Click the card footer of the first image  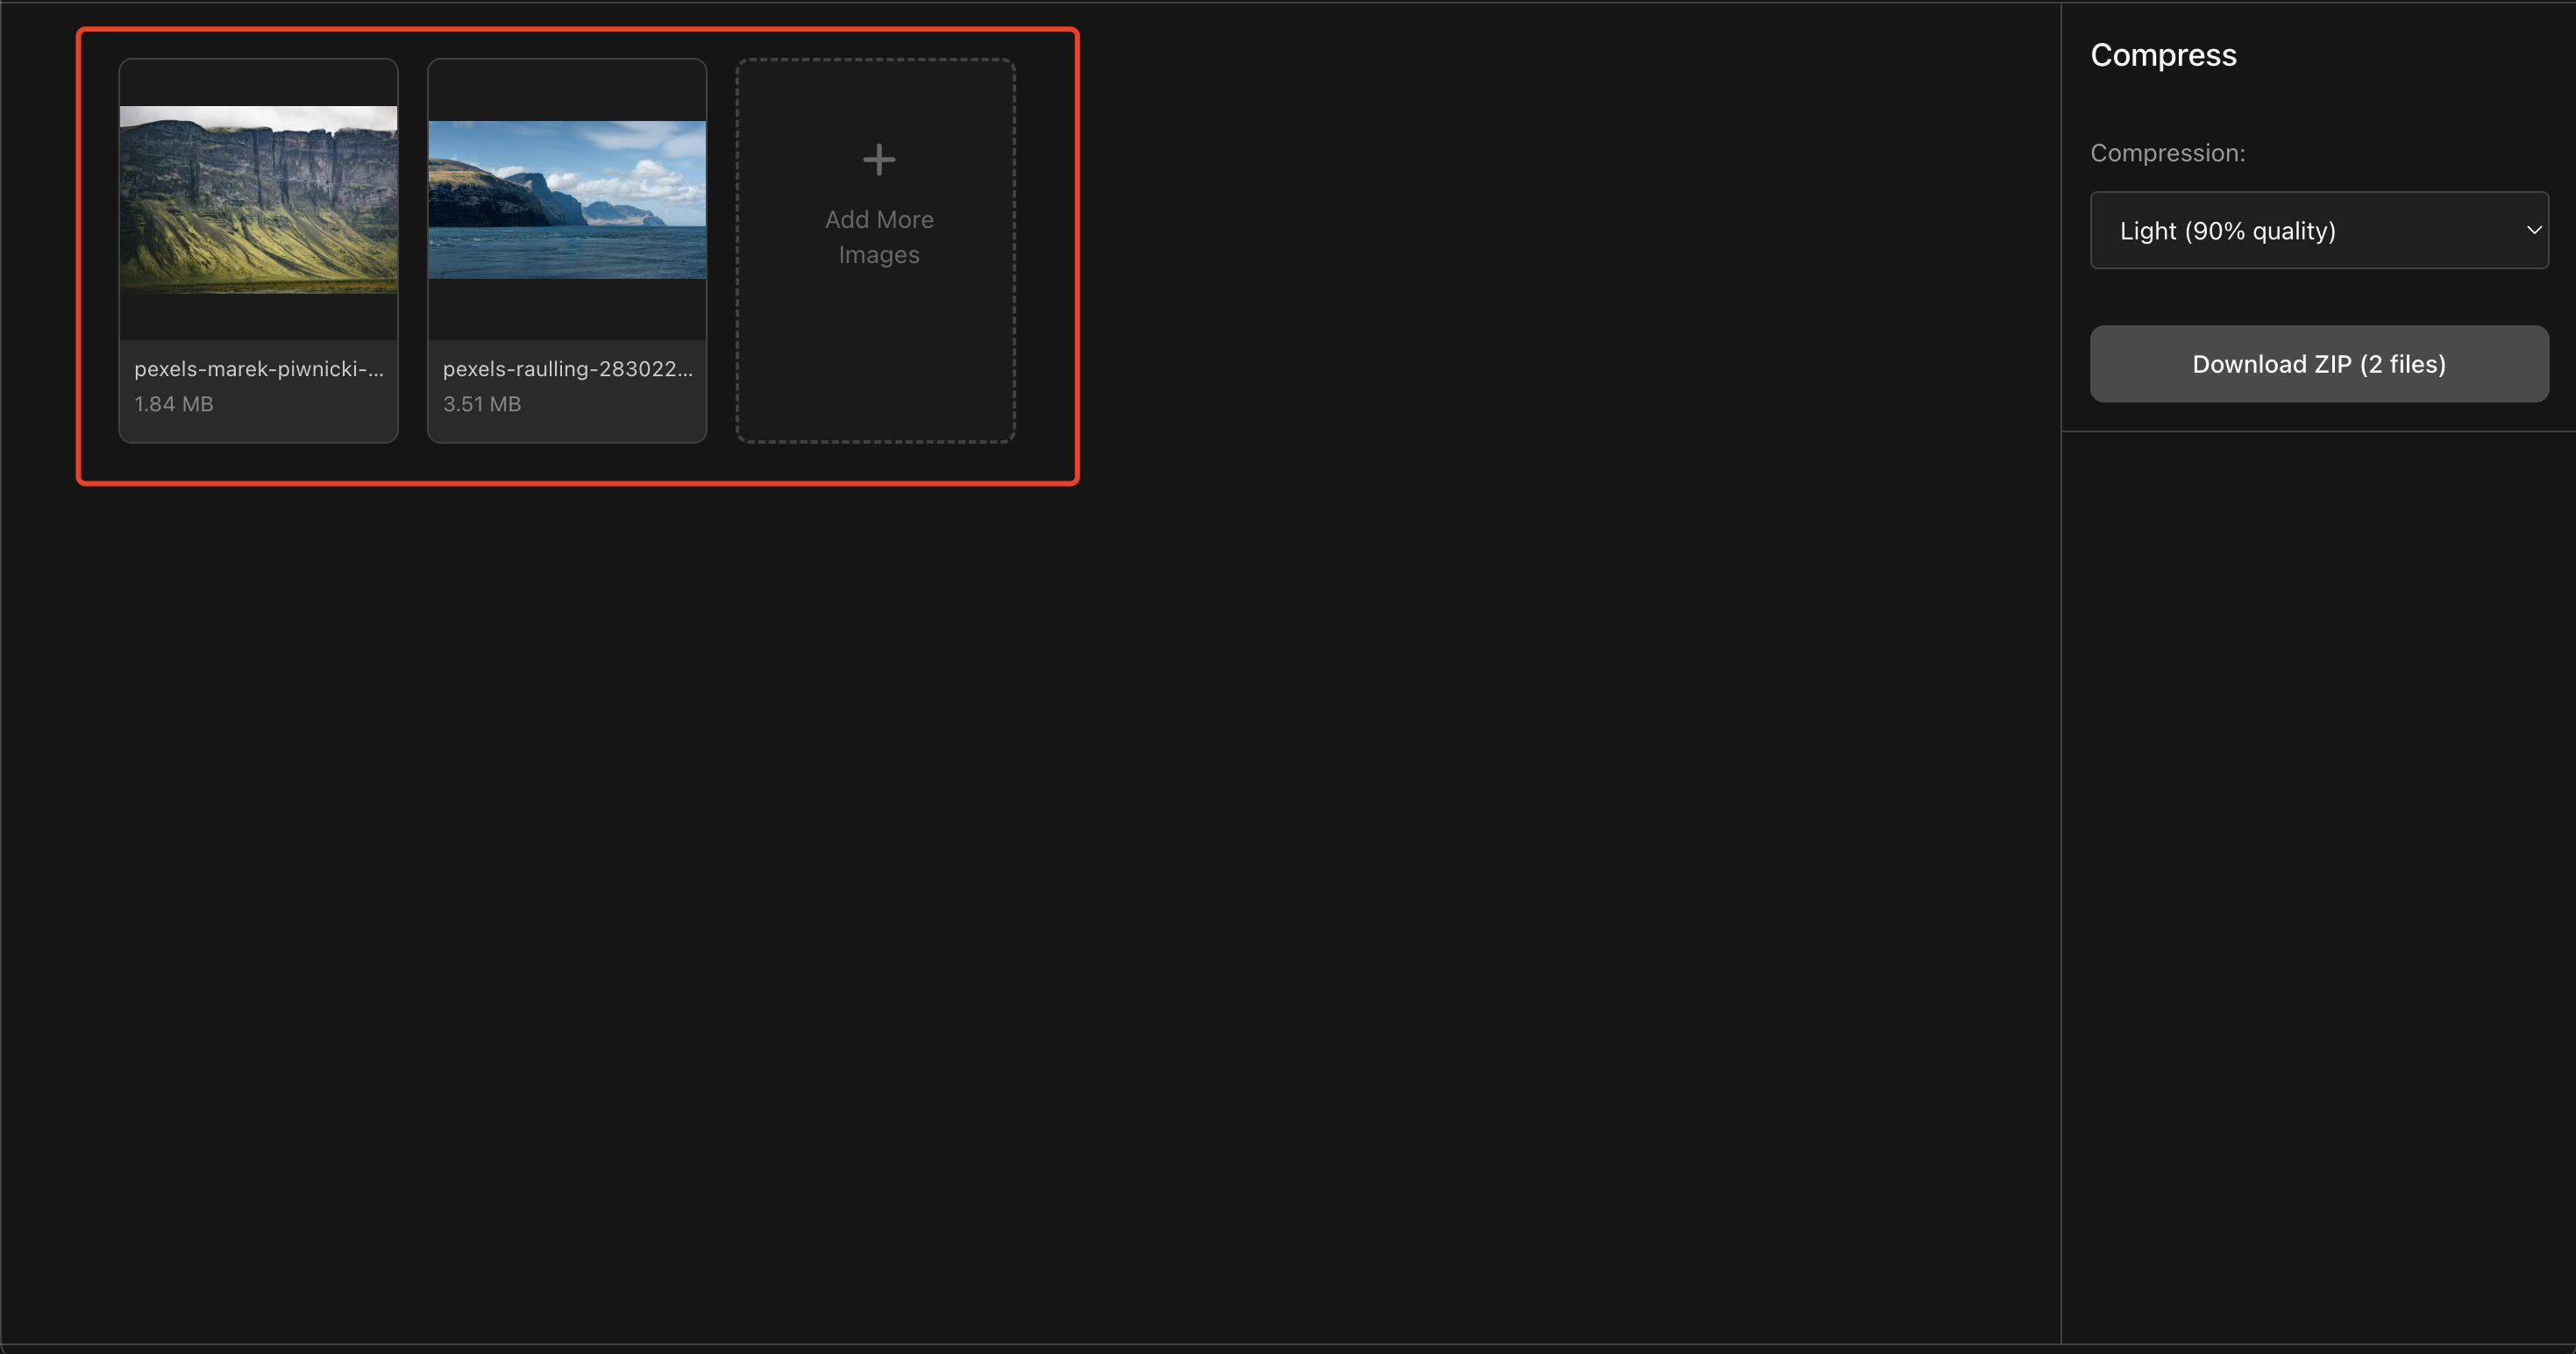click(258, 388)
